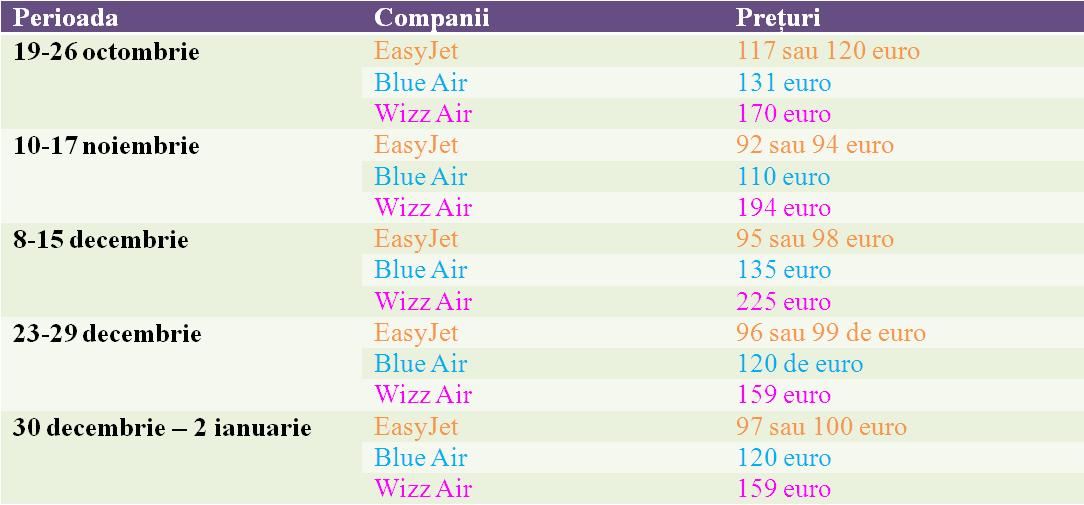
Task: Select the 97 sau 100 euro price
Action: 821,427
